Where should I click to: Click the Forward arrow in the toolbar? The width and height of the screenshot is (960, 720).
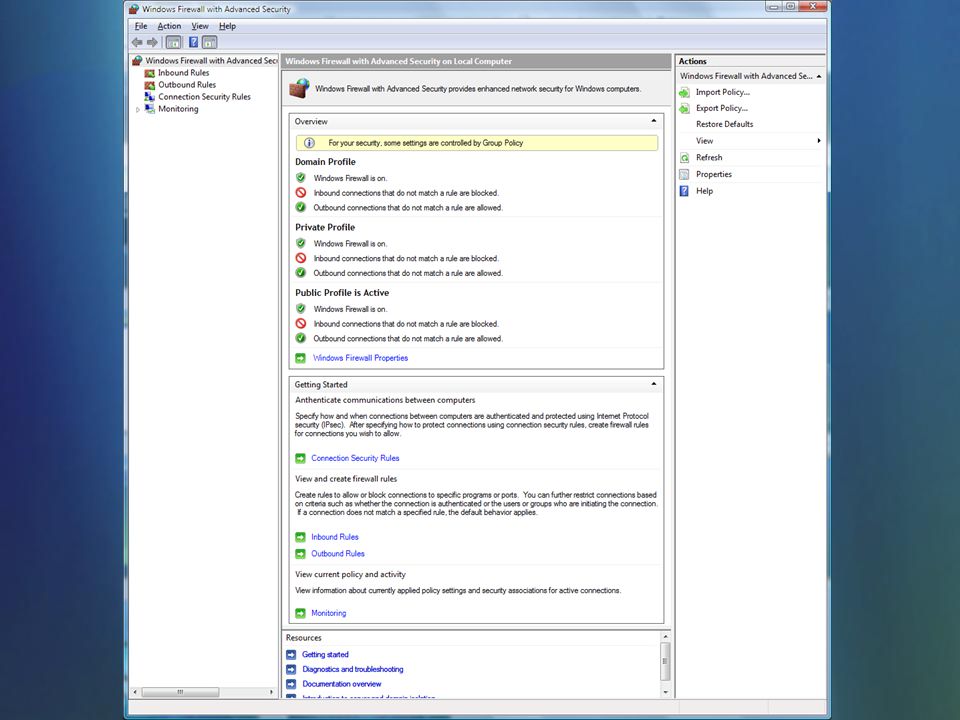pyautogui.click(x=152, y=42)
